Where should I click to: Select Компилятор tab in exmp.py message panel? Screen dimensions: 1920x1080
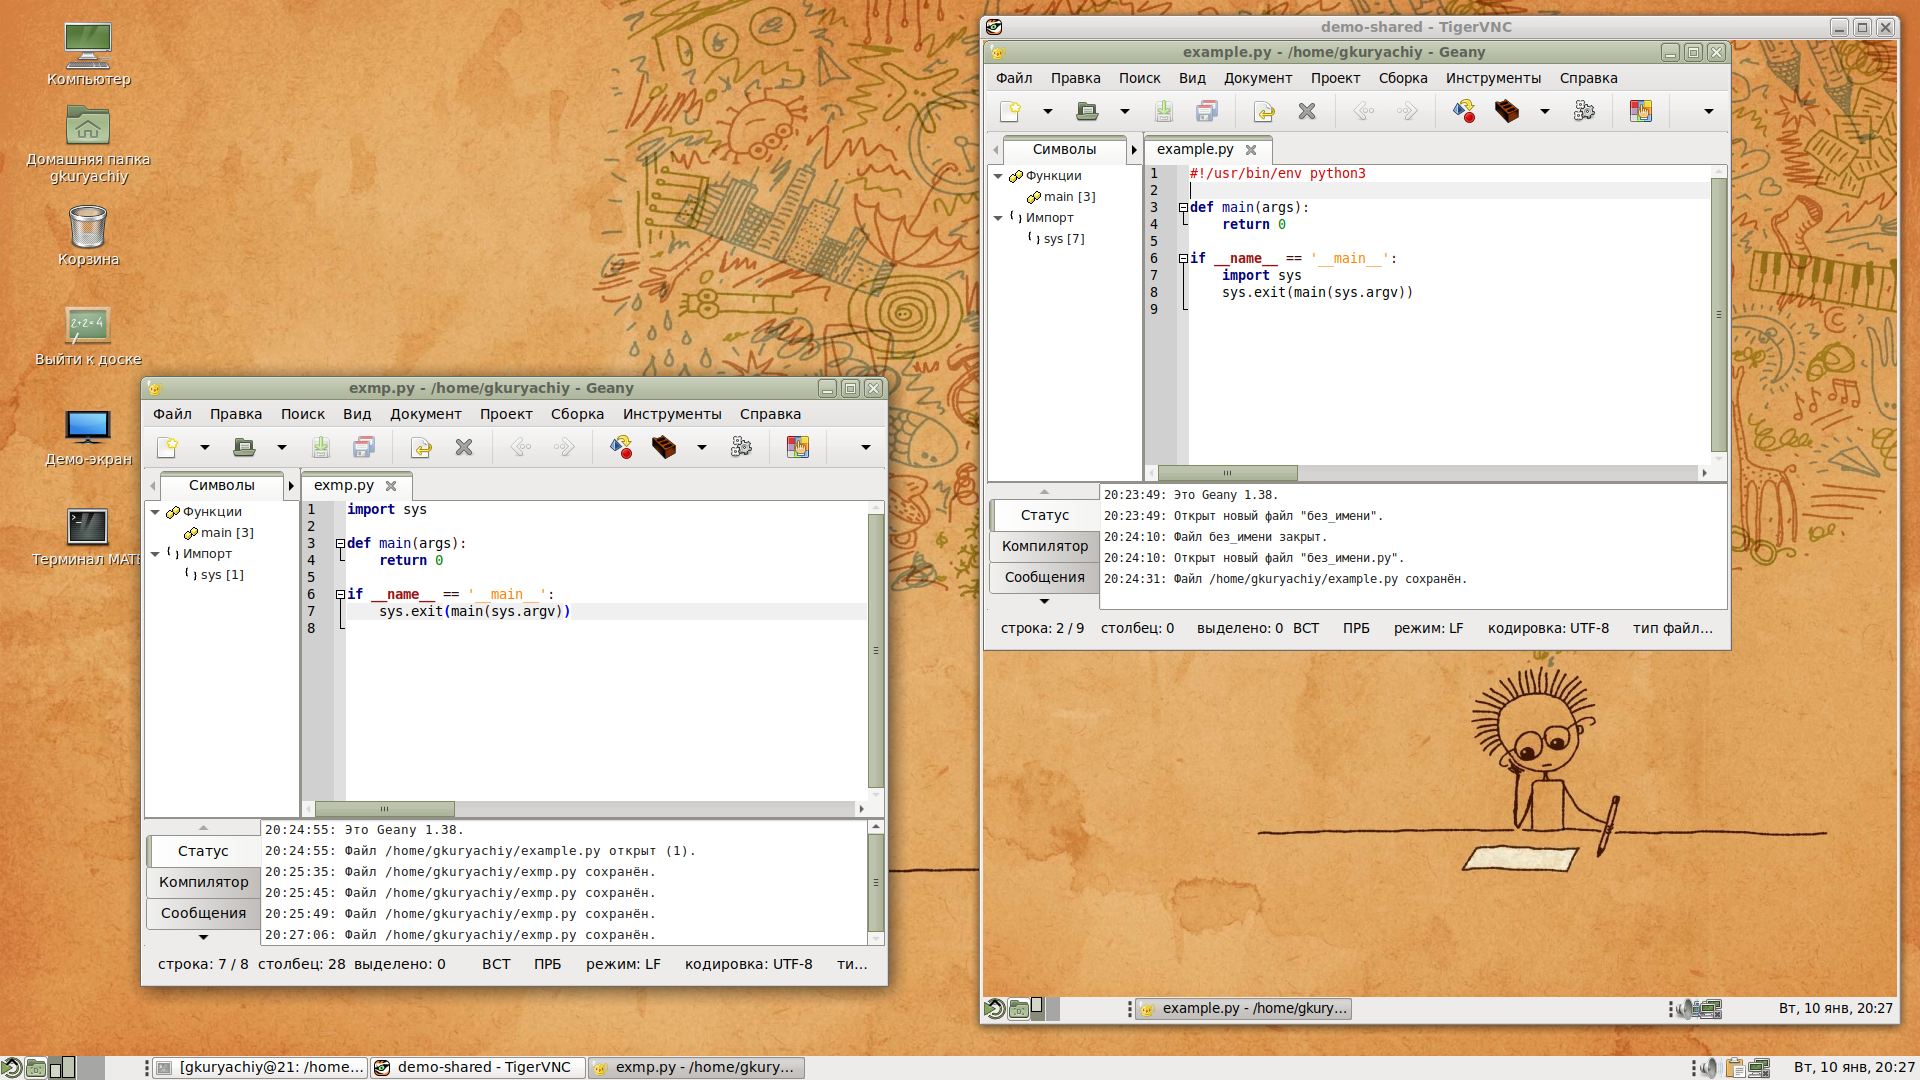[204, 882]
